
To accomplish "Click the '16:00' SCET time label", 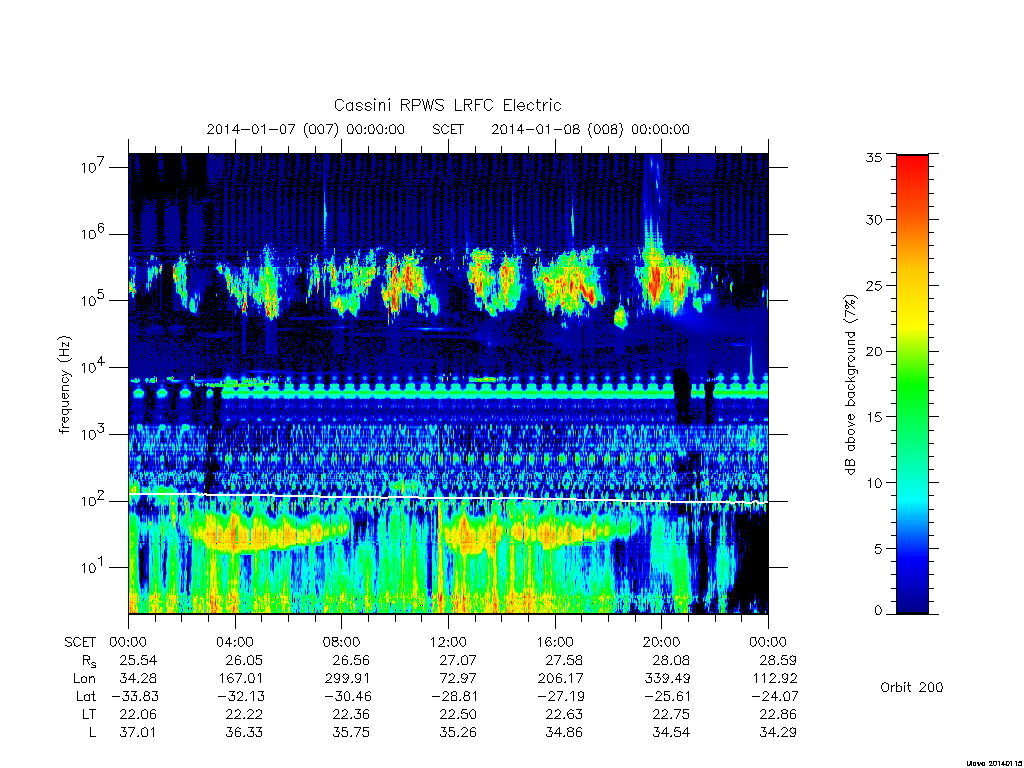I will 555,642.
